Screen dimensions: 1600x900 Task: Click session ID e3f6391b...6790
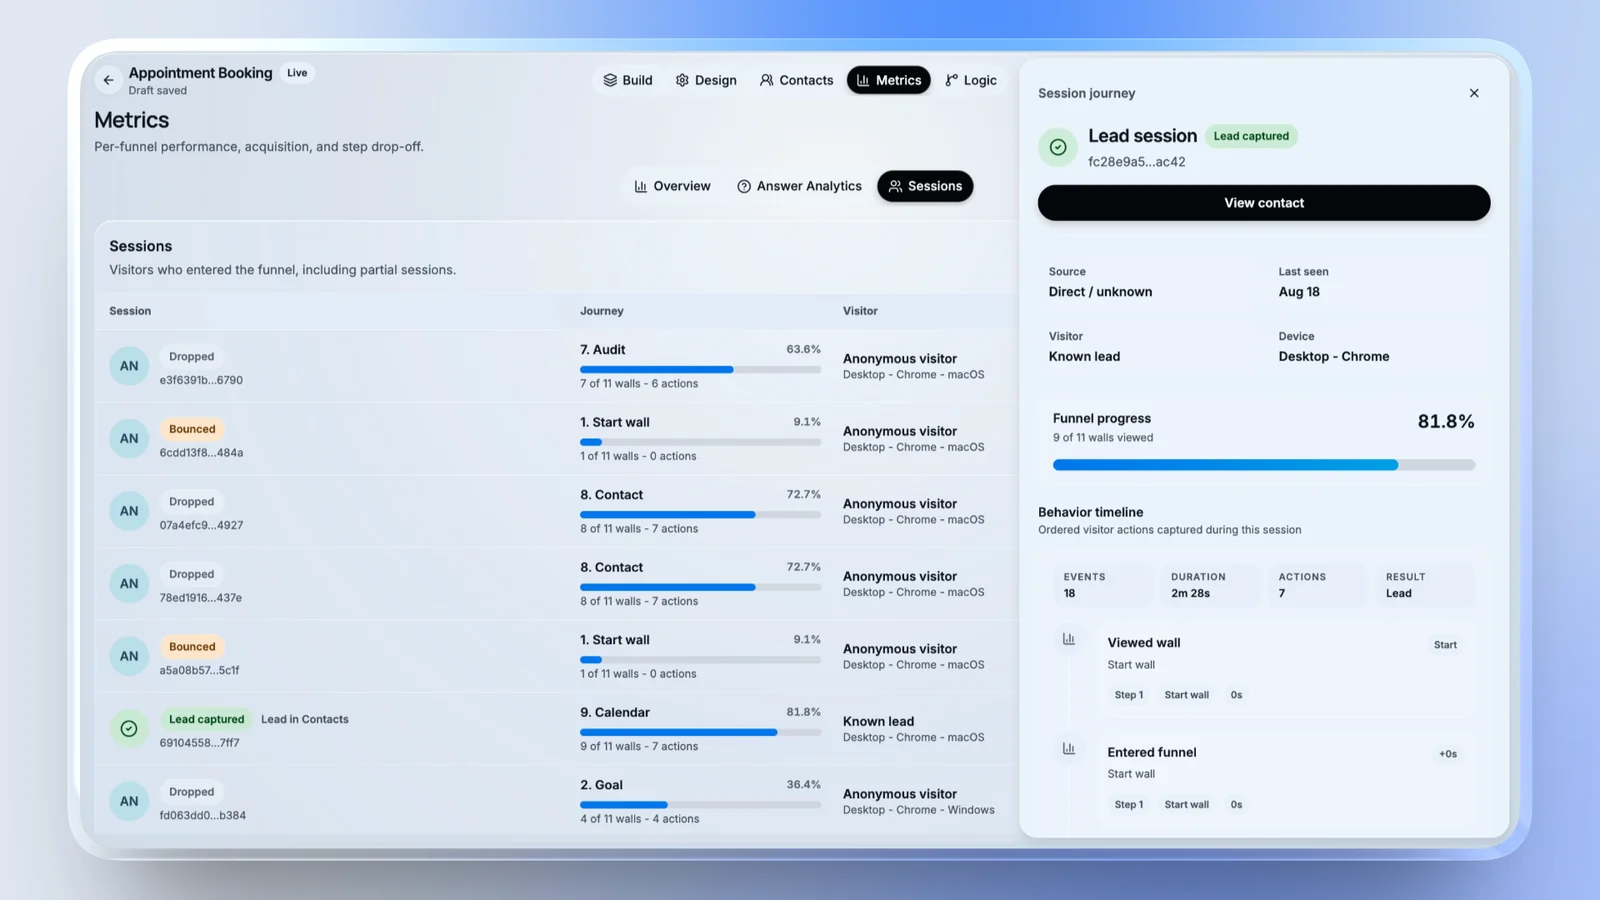click(201, 380)
